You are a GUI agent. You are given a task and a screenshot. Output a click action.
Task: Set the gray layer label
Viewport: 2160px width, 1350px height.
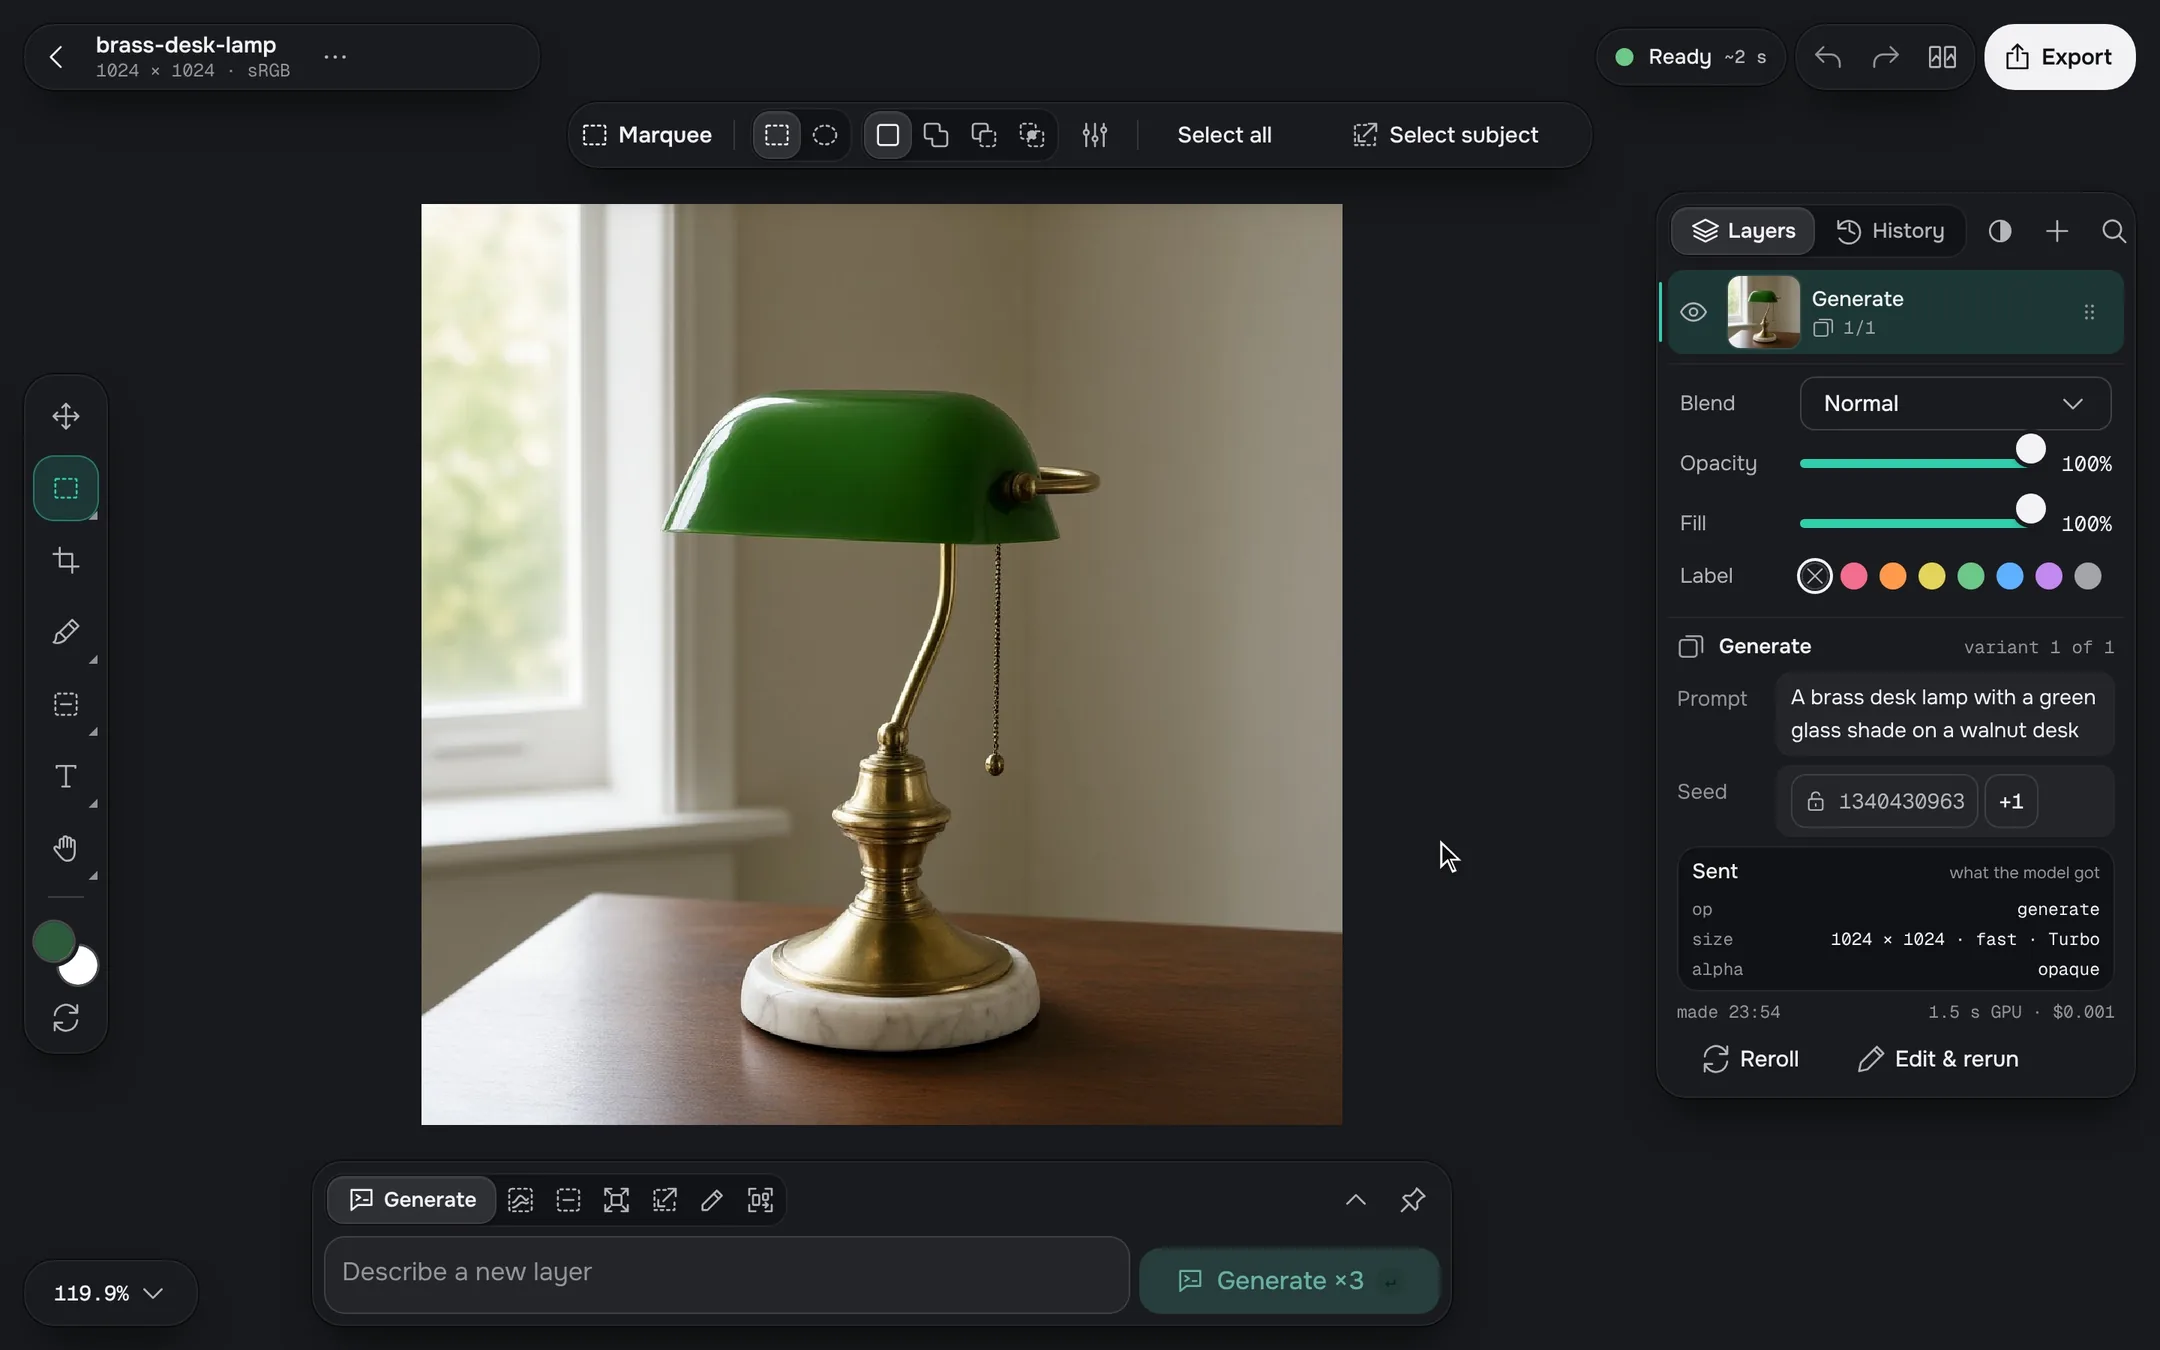point(2087,576)
